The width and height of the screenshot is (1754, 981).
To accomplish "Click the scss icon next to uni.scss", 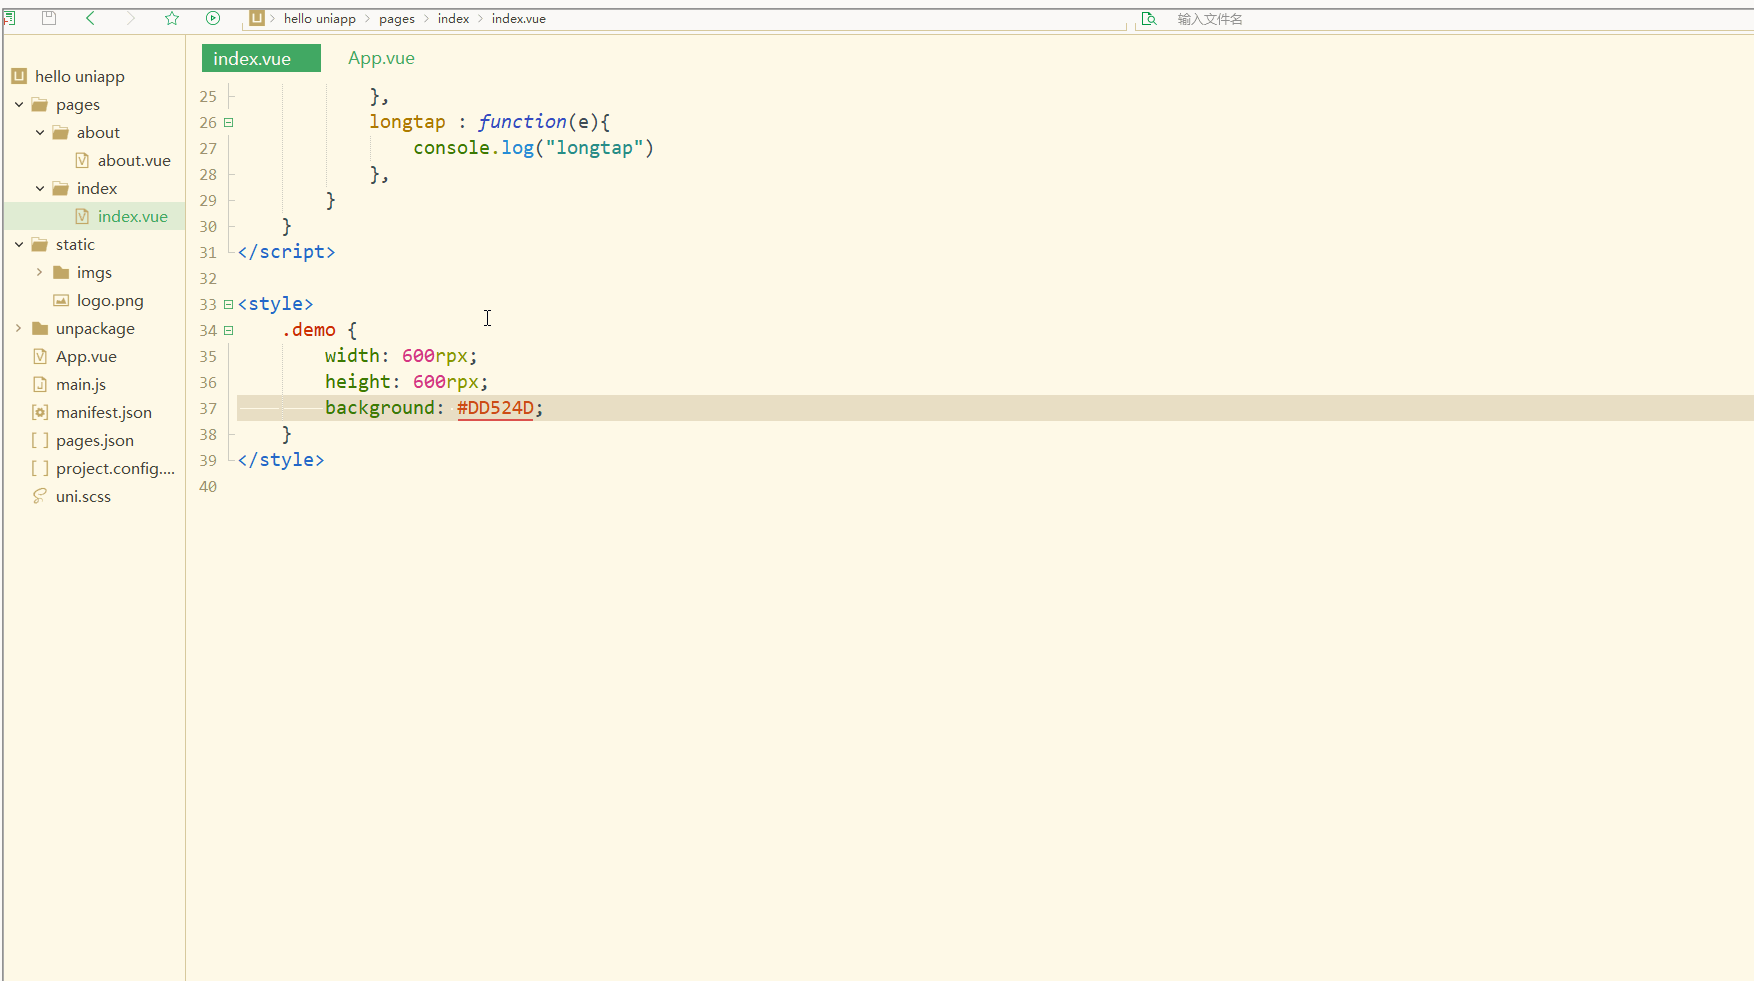I will 38,496.
